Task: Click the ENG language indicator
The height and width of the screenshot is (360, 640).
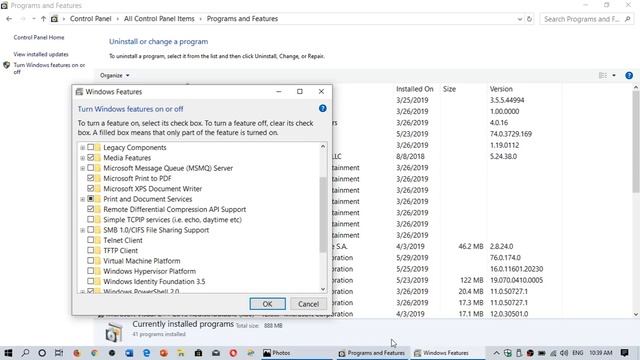Action: [578, 353]
